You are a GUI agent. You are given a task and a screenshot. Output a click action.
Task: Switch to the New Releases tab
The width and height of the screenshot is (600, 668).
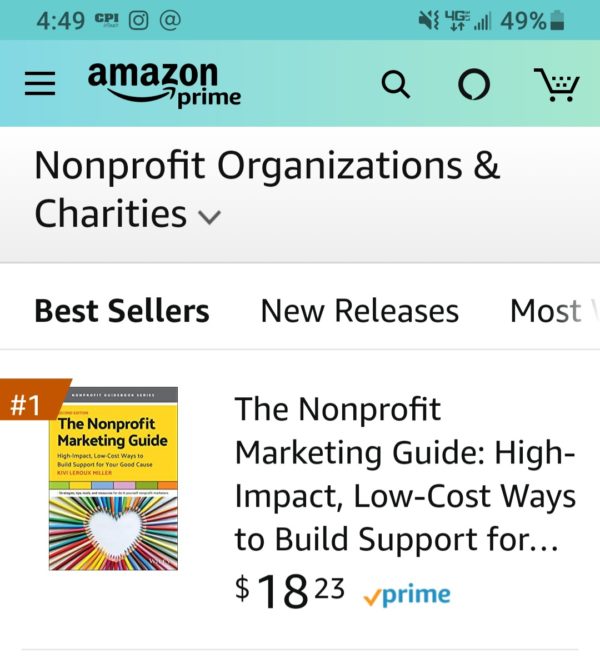(360, 311)
